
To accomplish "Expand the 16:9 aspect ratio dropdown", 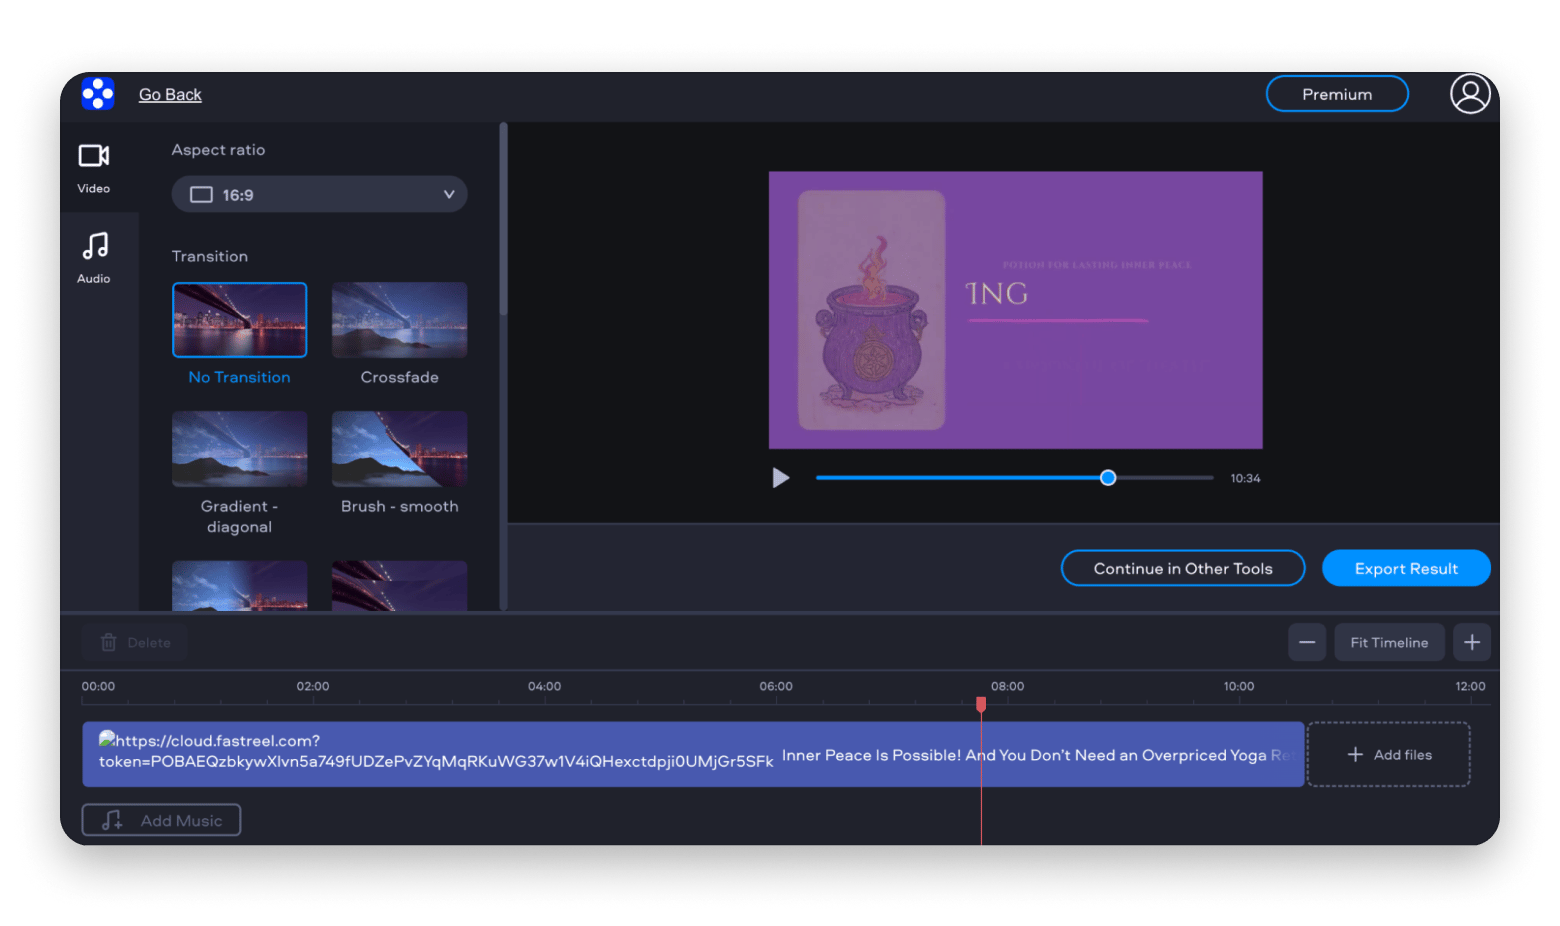I will pos(319,195).
